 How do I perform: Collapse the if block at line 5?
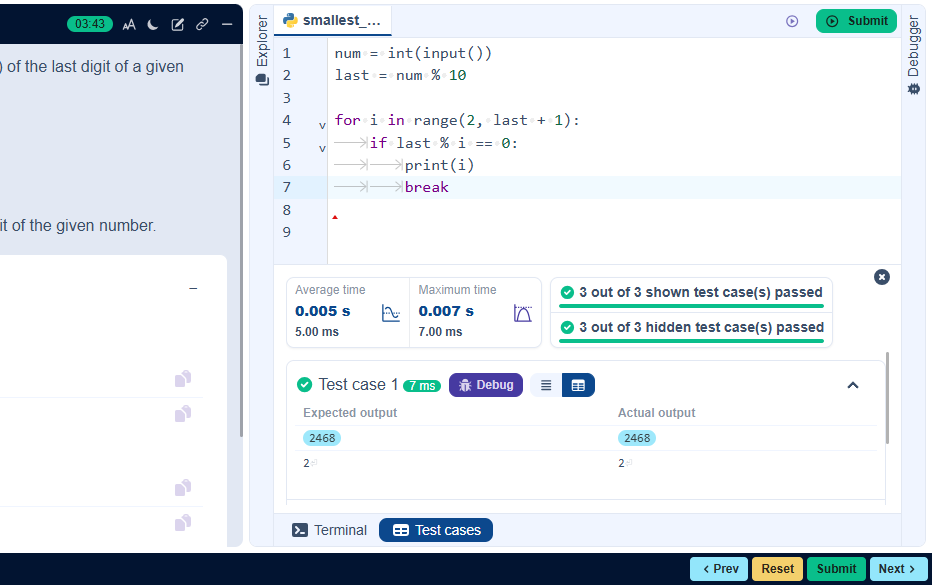tap(322, 147)
